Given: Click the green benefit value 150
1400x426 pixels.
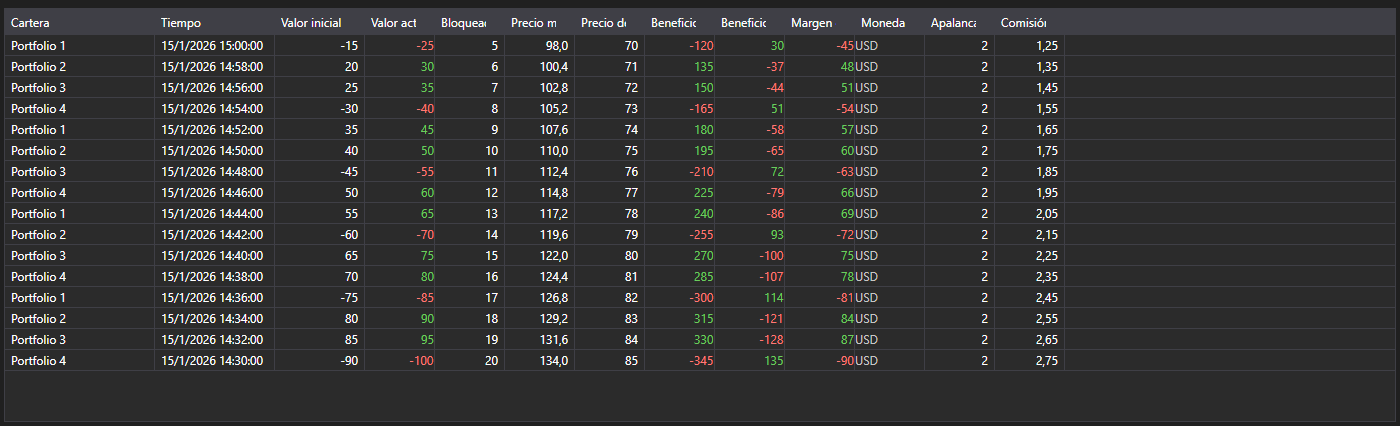Looking at the screenshot, I should (679, 88).
